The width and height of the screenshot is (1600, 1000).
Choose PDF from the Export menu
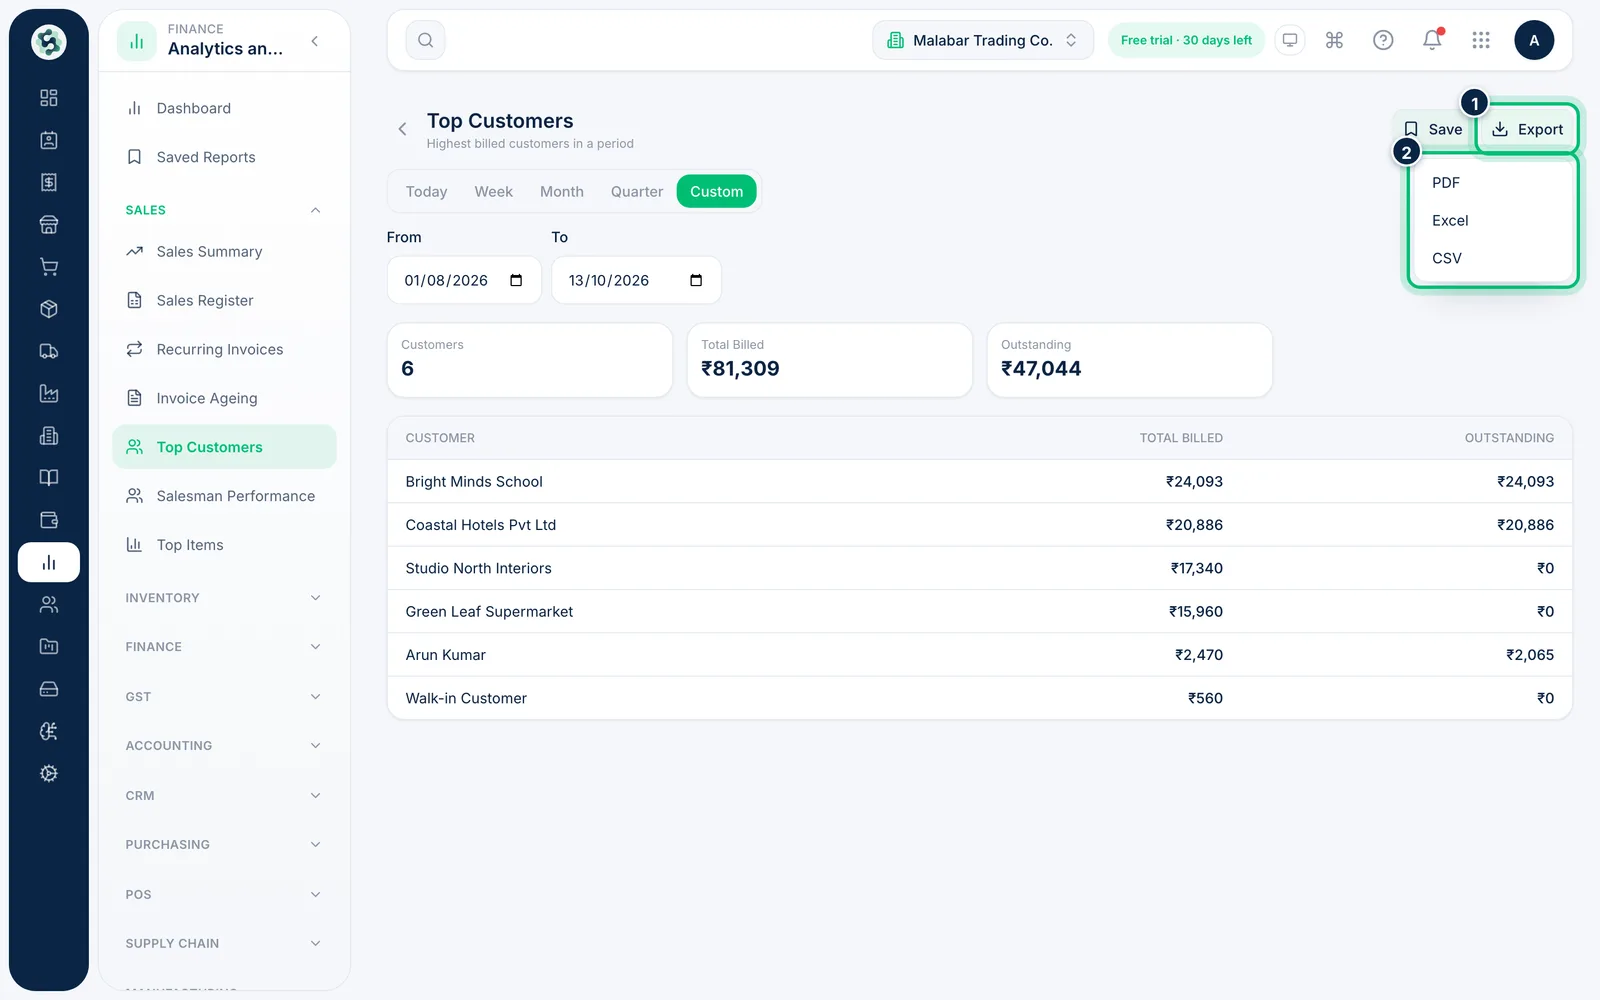[x=1492, y=183]
